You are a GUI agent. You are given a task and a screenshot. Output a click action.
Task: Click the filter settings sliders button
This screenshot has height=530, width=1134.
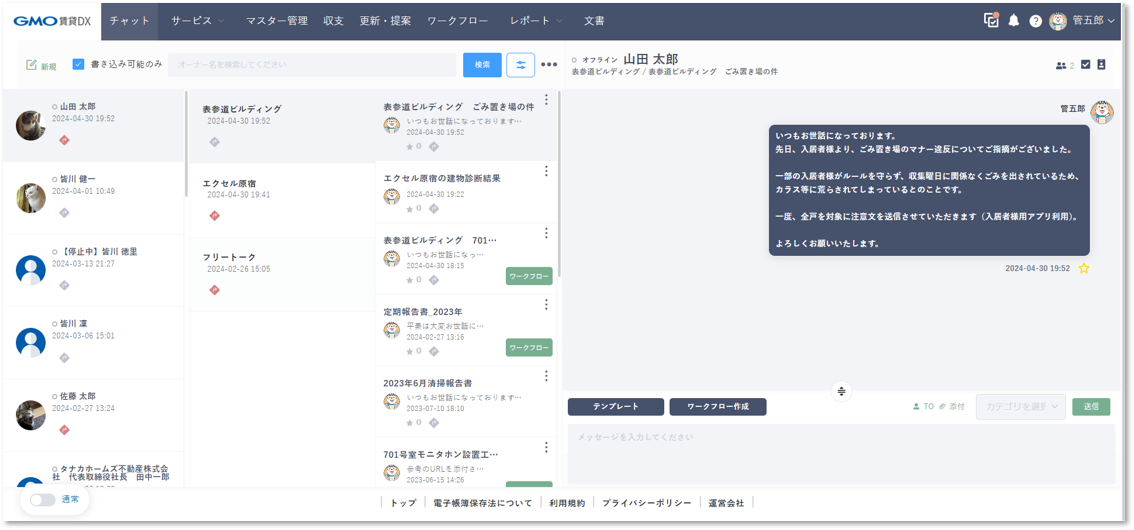click(521, 65)
